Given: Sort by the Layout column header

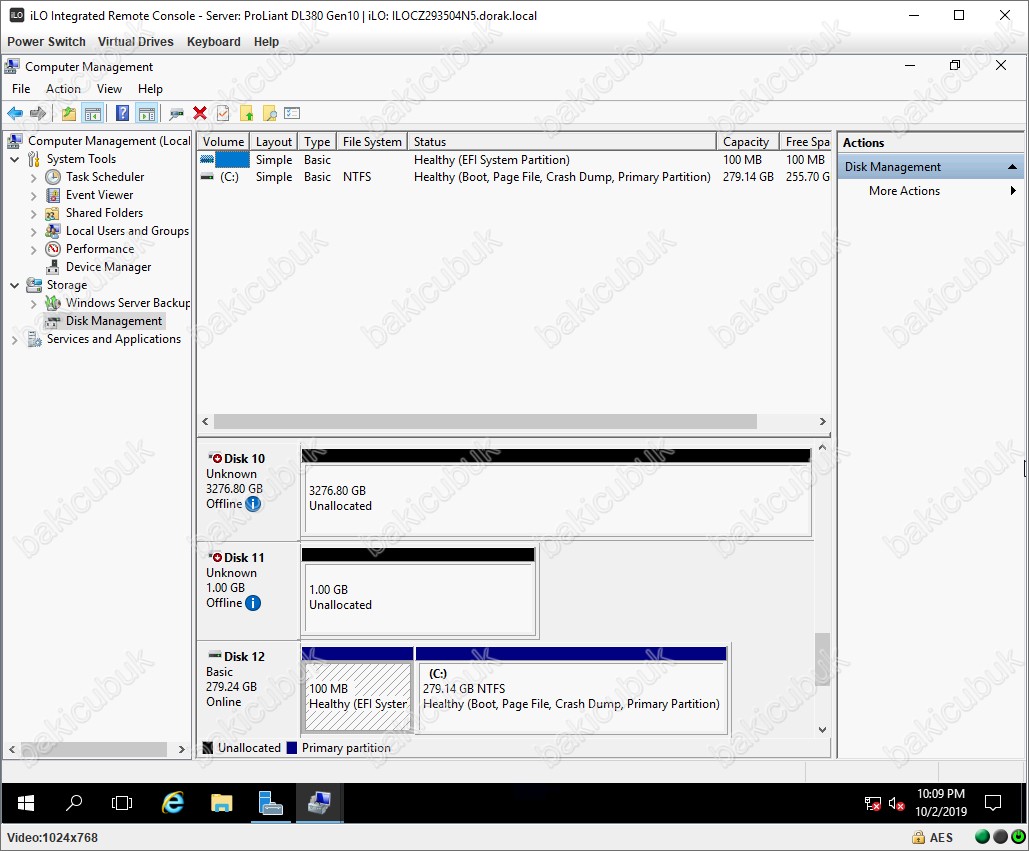Looking at the screenshot, I should [x=274, y=142].
